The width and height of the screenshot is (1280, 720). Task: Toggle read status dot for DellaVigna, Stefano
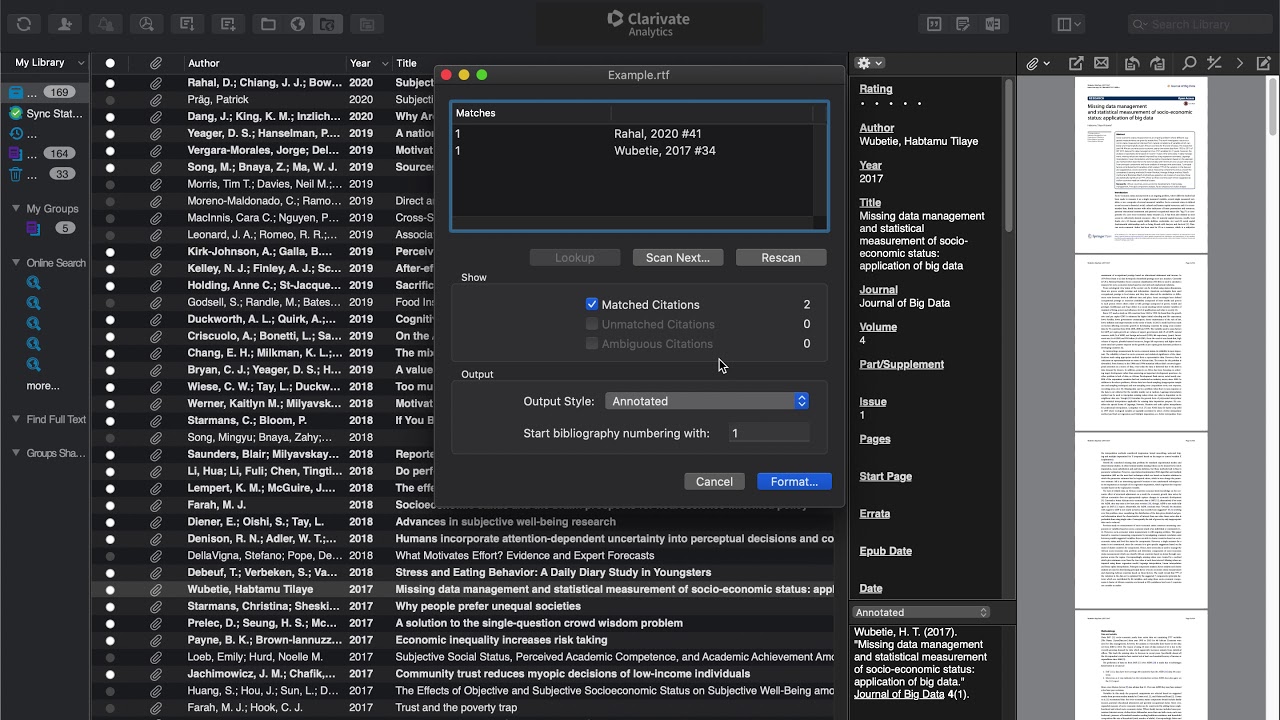tap(110, 555)
